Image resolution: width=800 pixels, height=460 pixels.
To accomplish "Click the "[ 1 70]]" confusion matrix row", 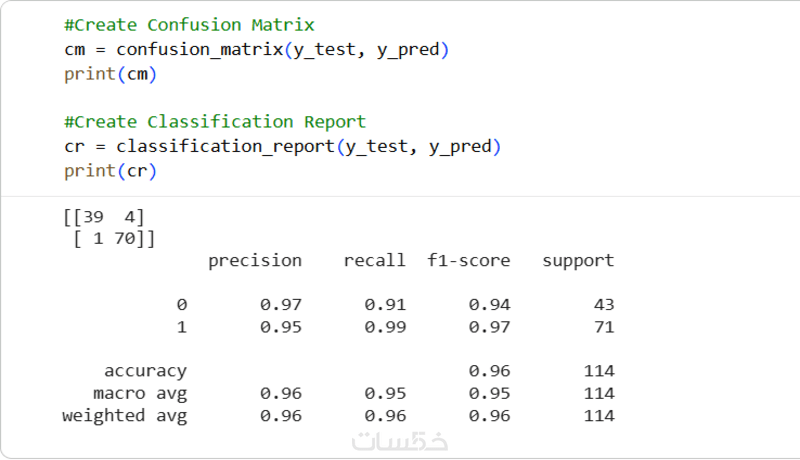I will tap(114, 238).
